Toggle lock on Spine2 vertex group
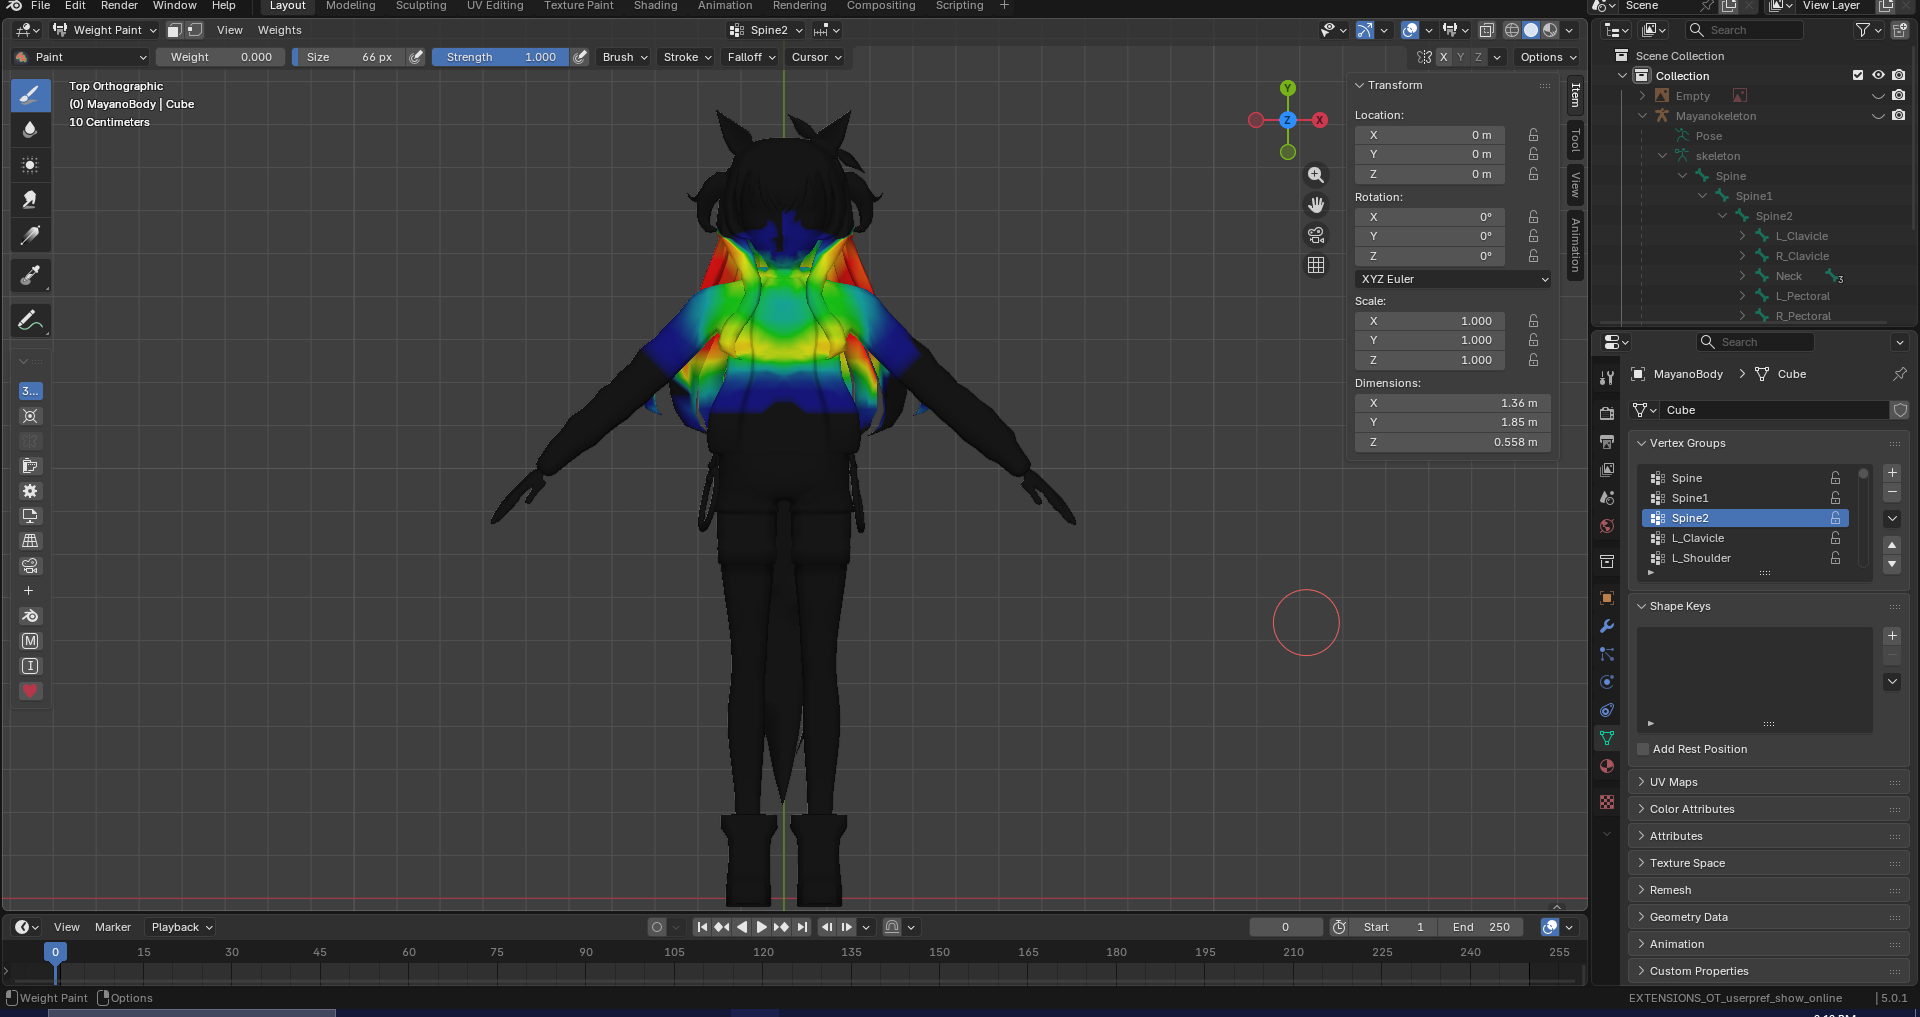 (1835, 518)
